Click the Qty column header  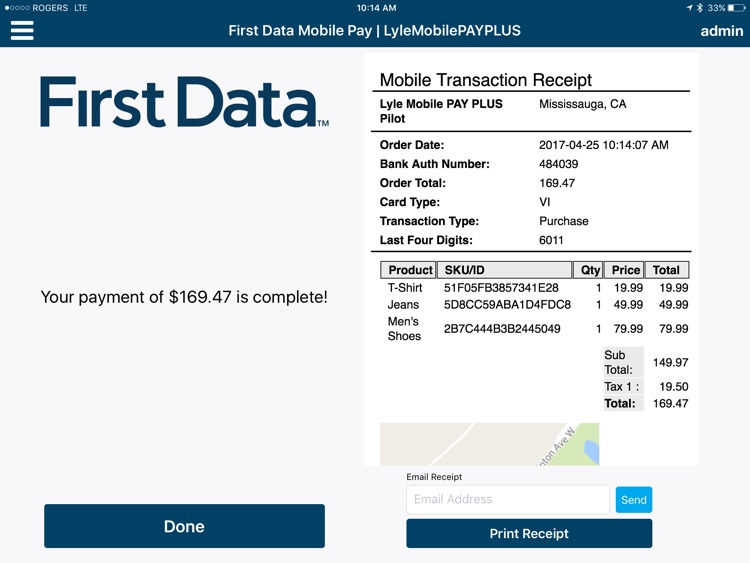pos(588,270)
